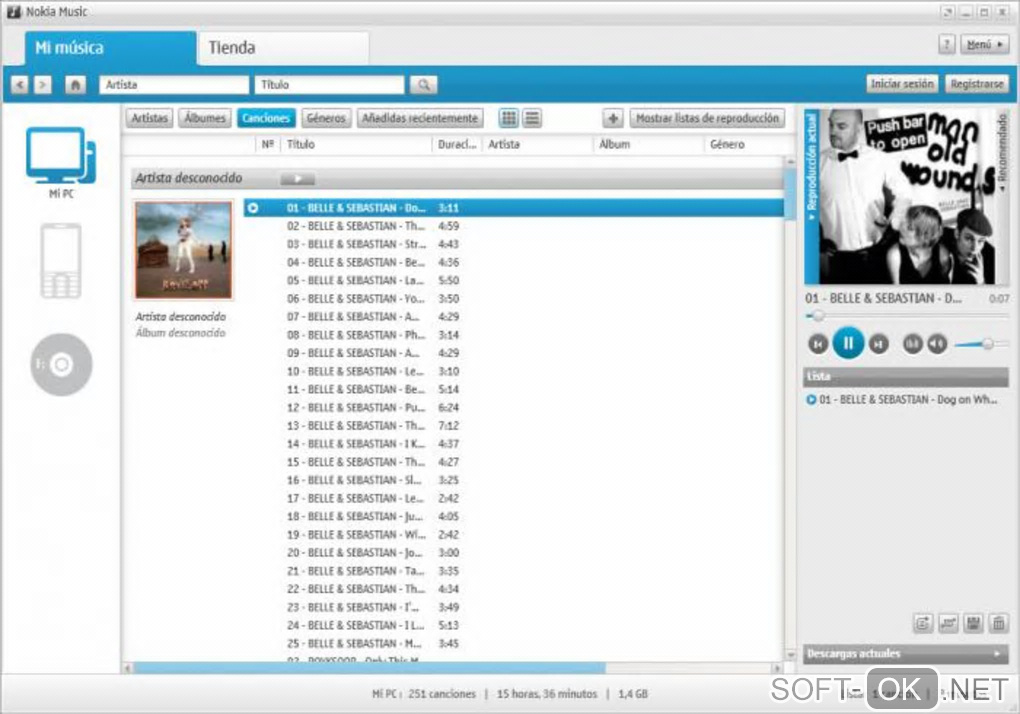
Task: Click the search magnifier button
Action: (423, 85)
